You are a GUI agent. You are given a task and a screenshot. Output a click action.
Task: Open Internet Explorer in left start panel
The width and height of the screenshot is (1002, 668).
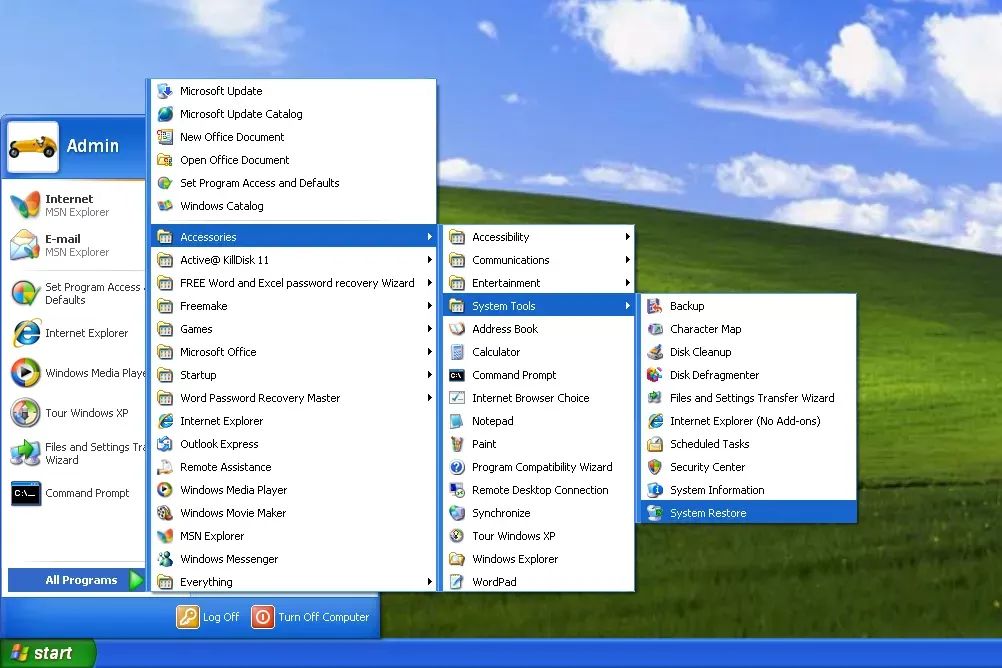(73, 333)
